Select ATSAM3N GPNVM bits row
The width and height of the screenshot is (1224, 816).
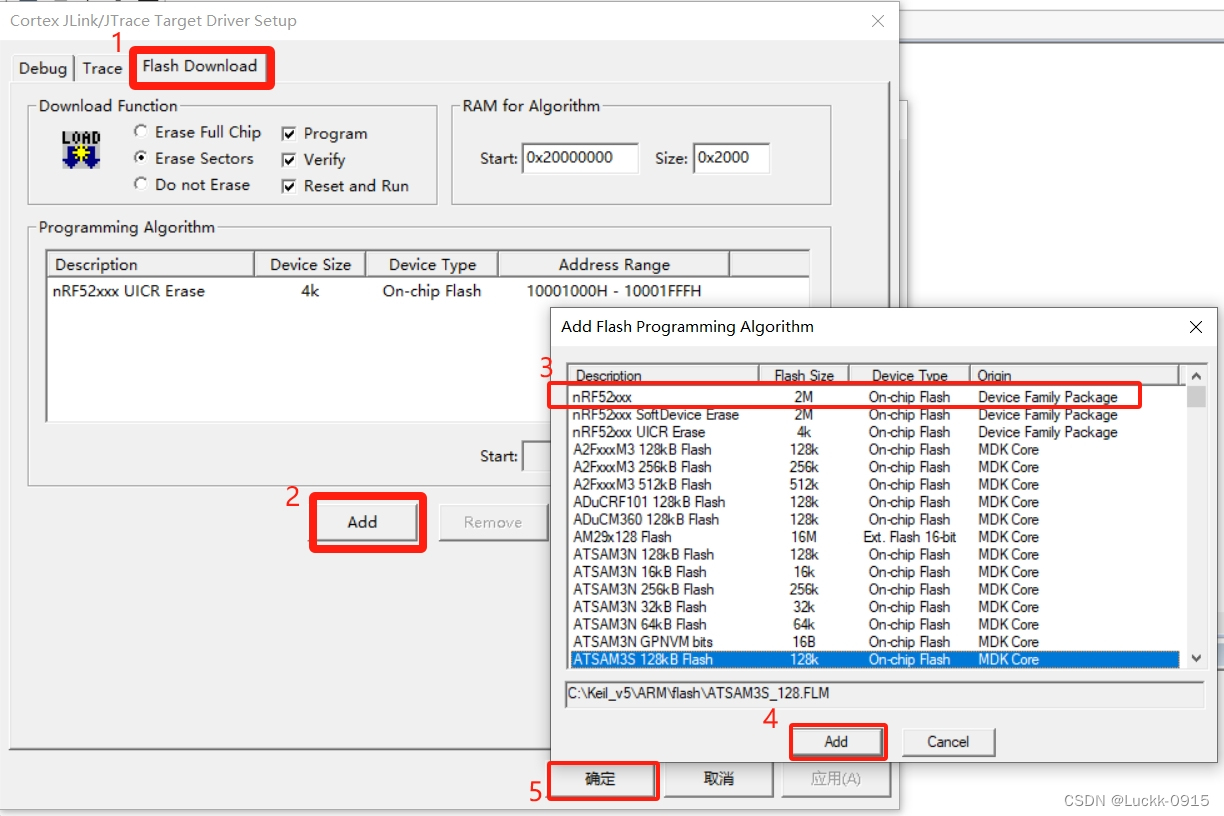point(876,642)
